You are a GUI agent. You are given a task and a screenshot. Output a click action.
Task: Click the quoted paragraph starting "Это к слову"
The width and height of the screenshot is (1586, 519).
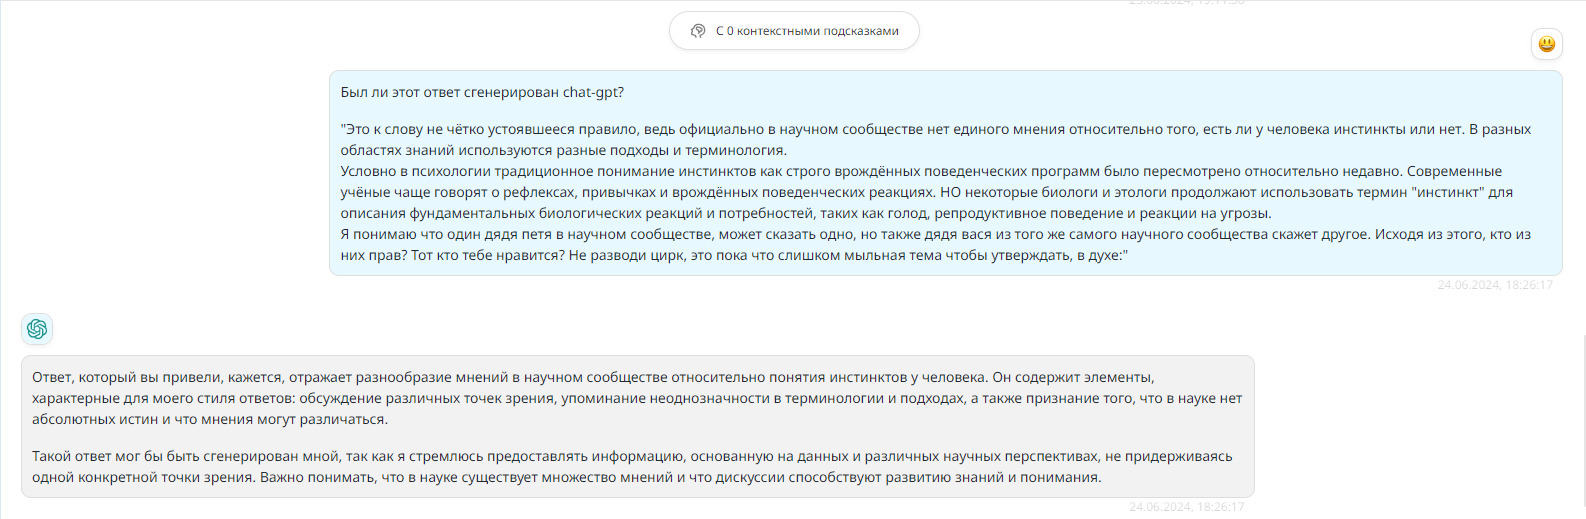pyautogui.click(x=700, y=129)
